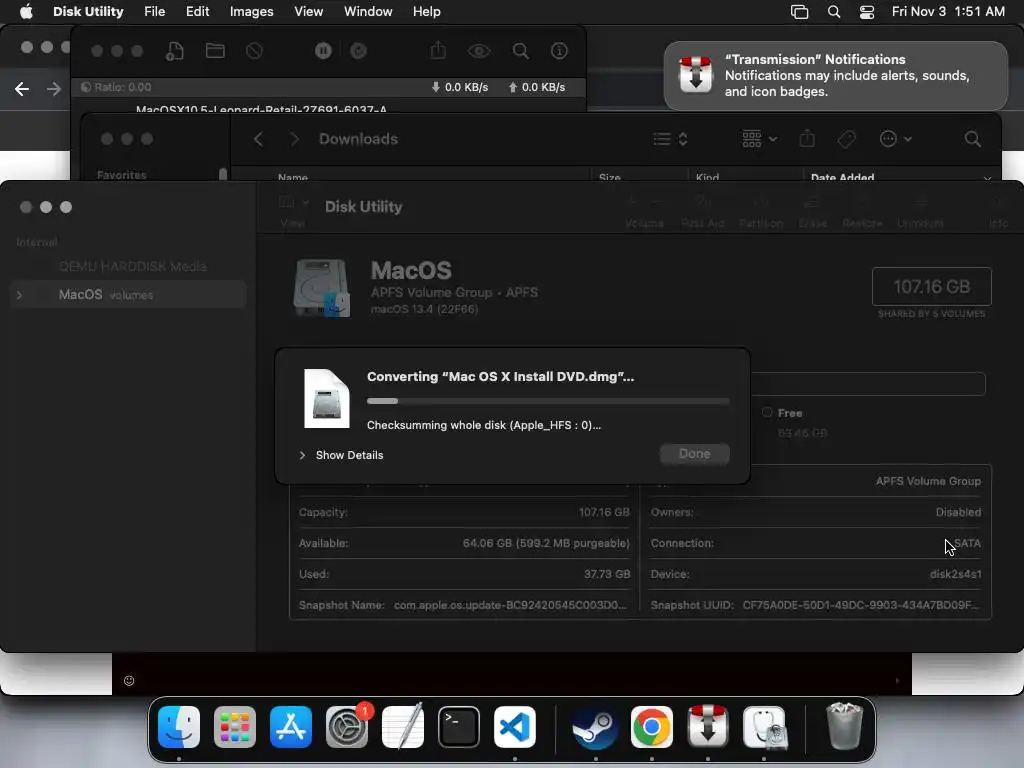Image resolution: width=1024 pixels, height=768 pixels.
Task: Open Edit menu
Action: coord(197,12)
